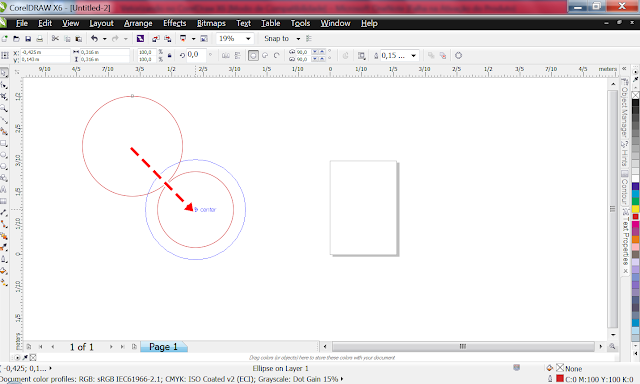This screenshot has width=640, height=384.
Task: Open the Bitmaps menu
Action: point(211,23)
